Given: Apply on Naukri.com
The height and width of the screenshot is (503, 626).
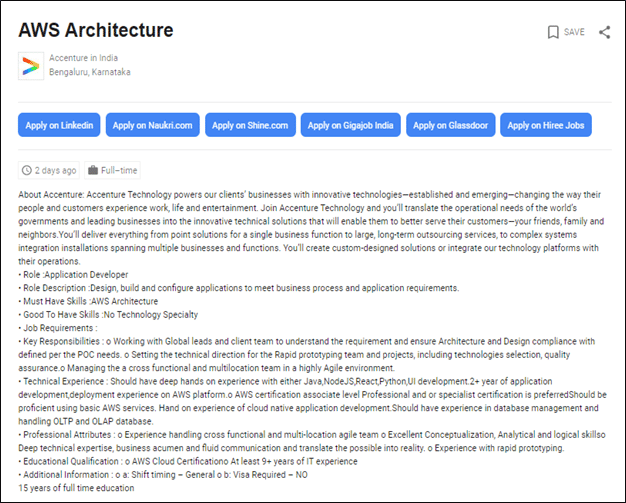Looking at the screenshot, I should [x=153, y=125].
